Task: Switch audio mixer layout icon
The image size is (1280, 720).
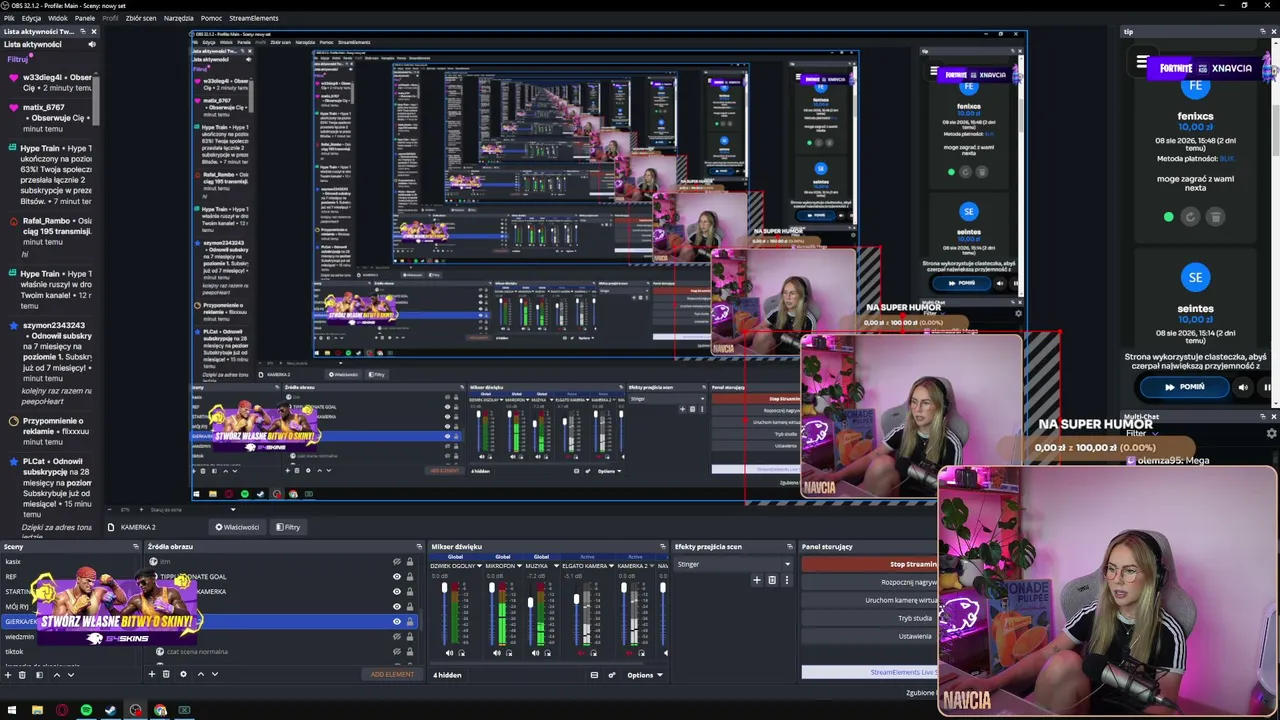Action: (594, 675)
